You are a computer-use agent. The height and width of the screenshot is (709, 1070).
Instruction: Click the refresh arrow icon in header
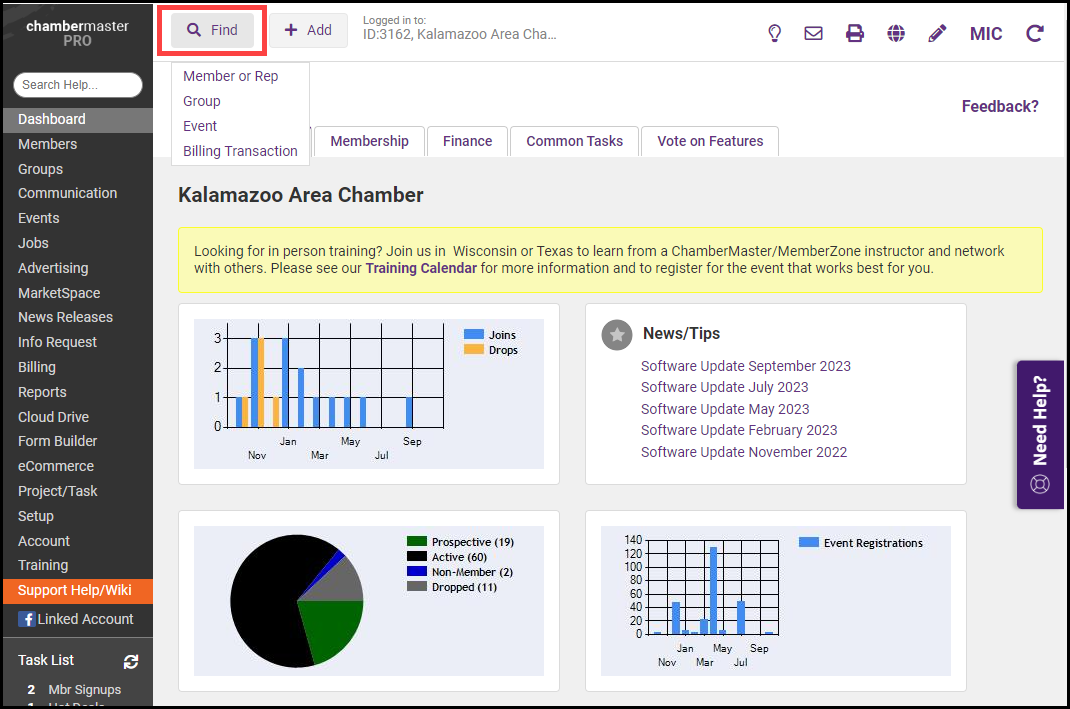tap(1035, 33)
